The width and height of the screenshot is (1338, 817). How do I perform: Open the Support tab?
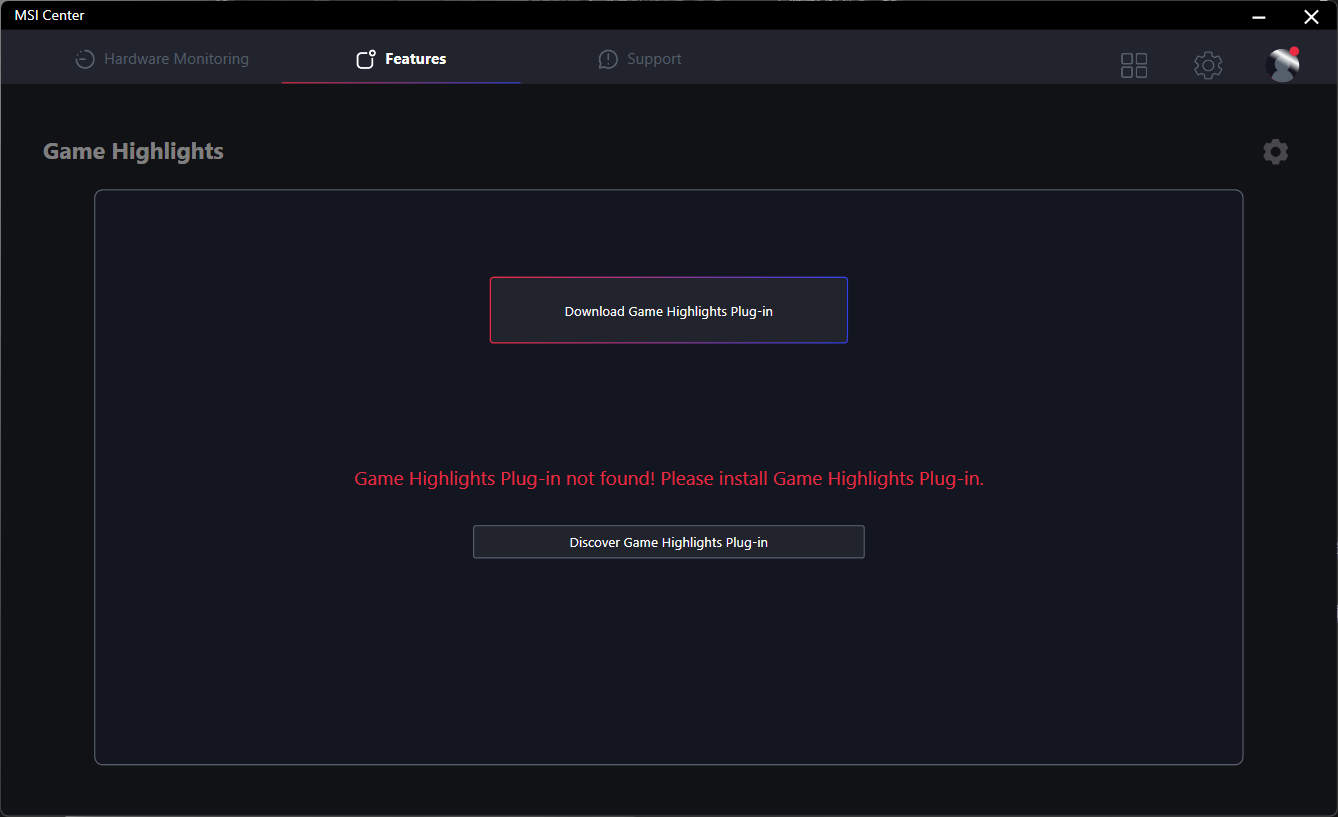[640, 59]
